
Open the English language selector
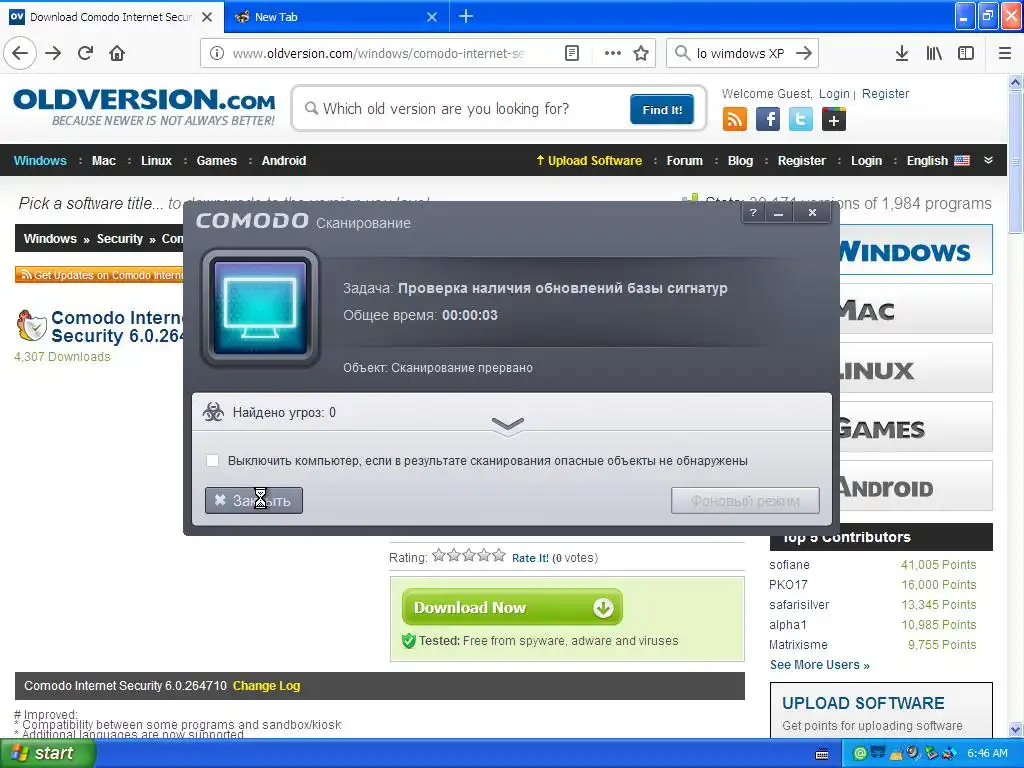[938, 161]
